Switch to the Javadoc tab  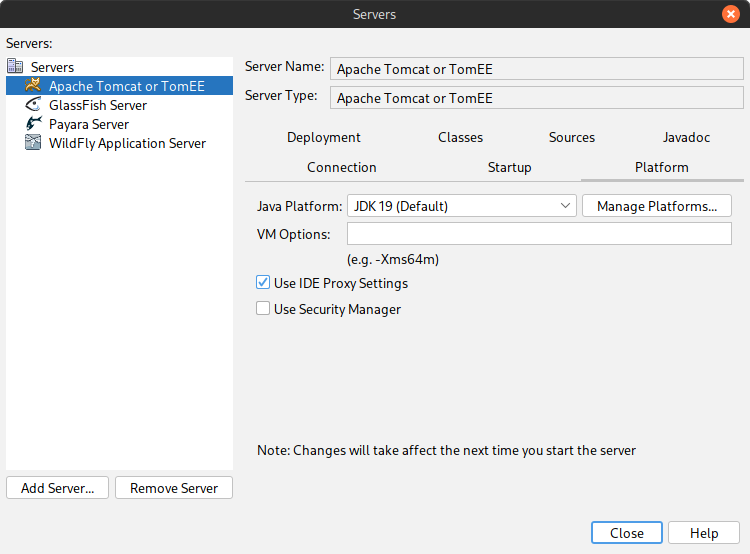pos(686,137)
